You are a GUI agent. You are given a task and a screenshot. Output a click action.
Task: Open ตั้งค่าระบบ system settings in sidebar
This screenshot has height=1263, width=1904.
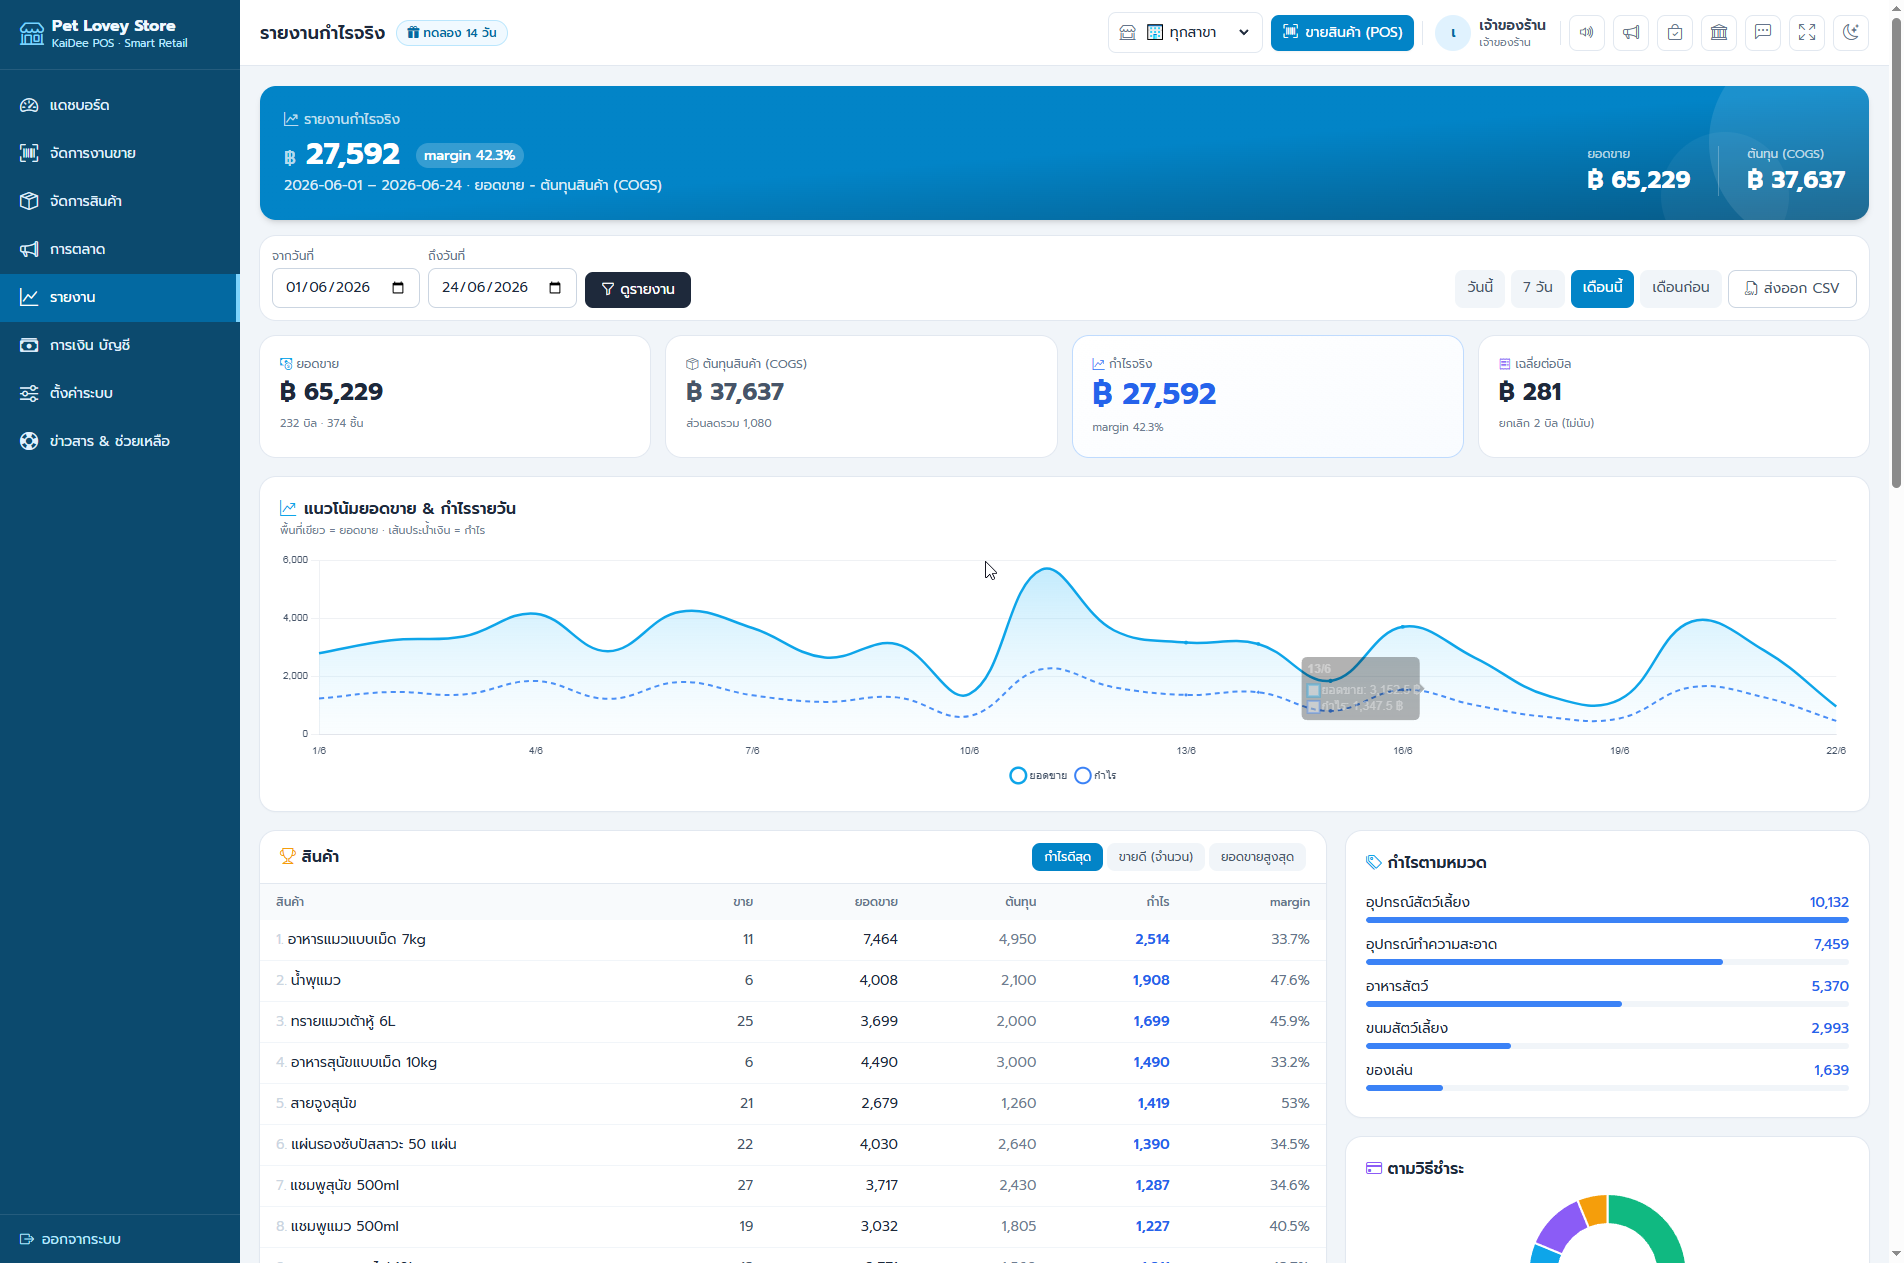pyautogui.click(x=119, y=393)
